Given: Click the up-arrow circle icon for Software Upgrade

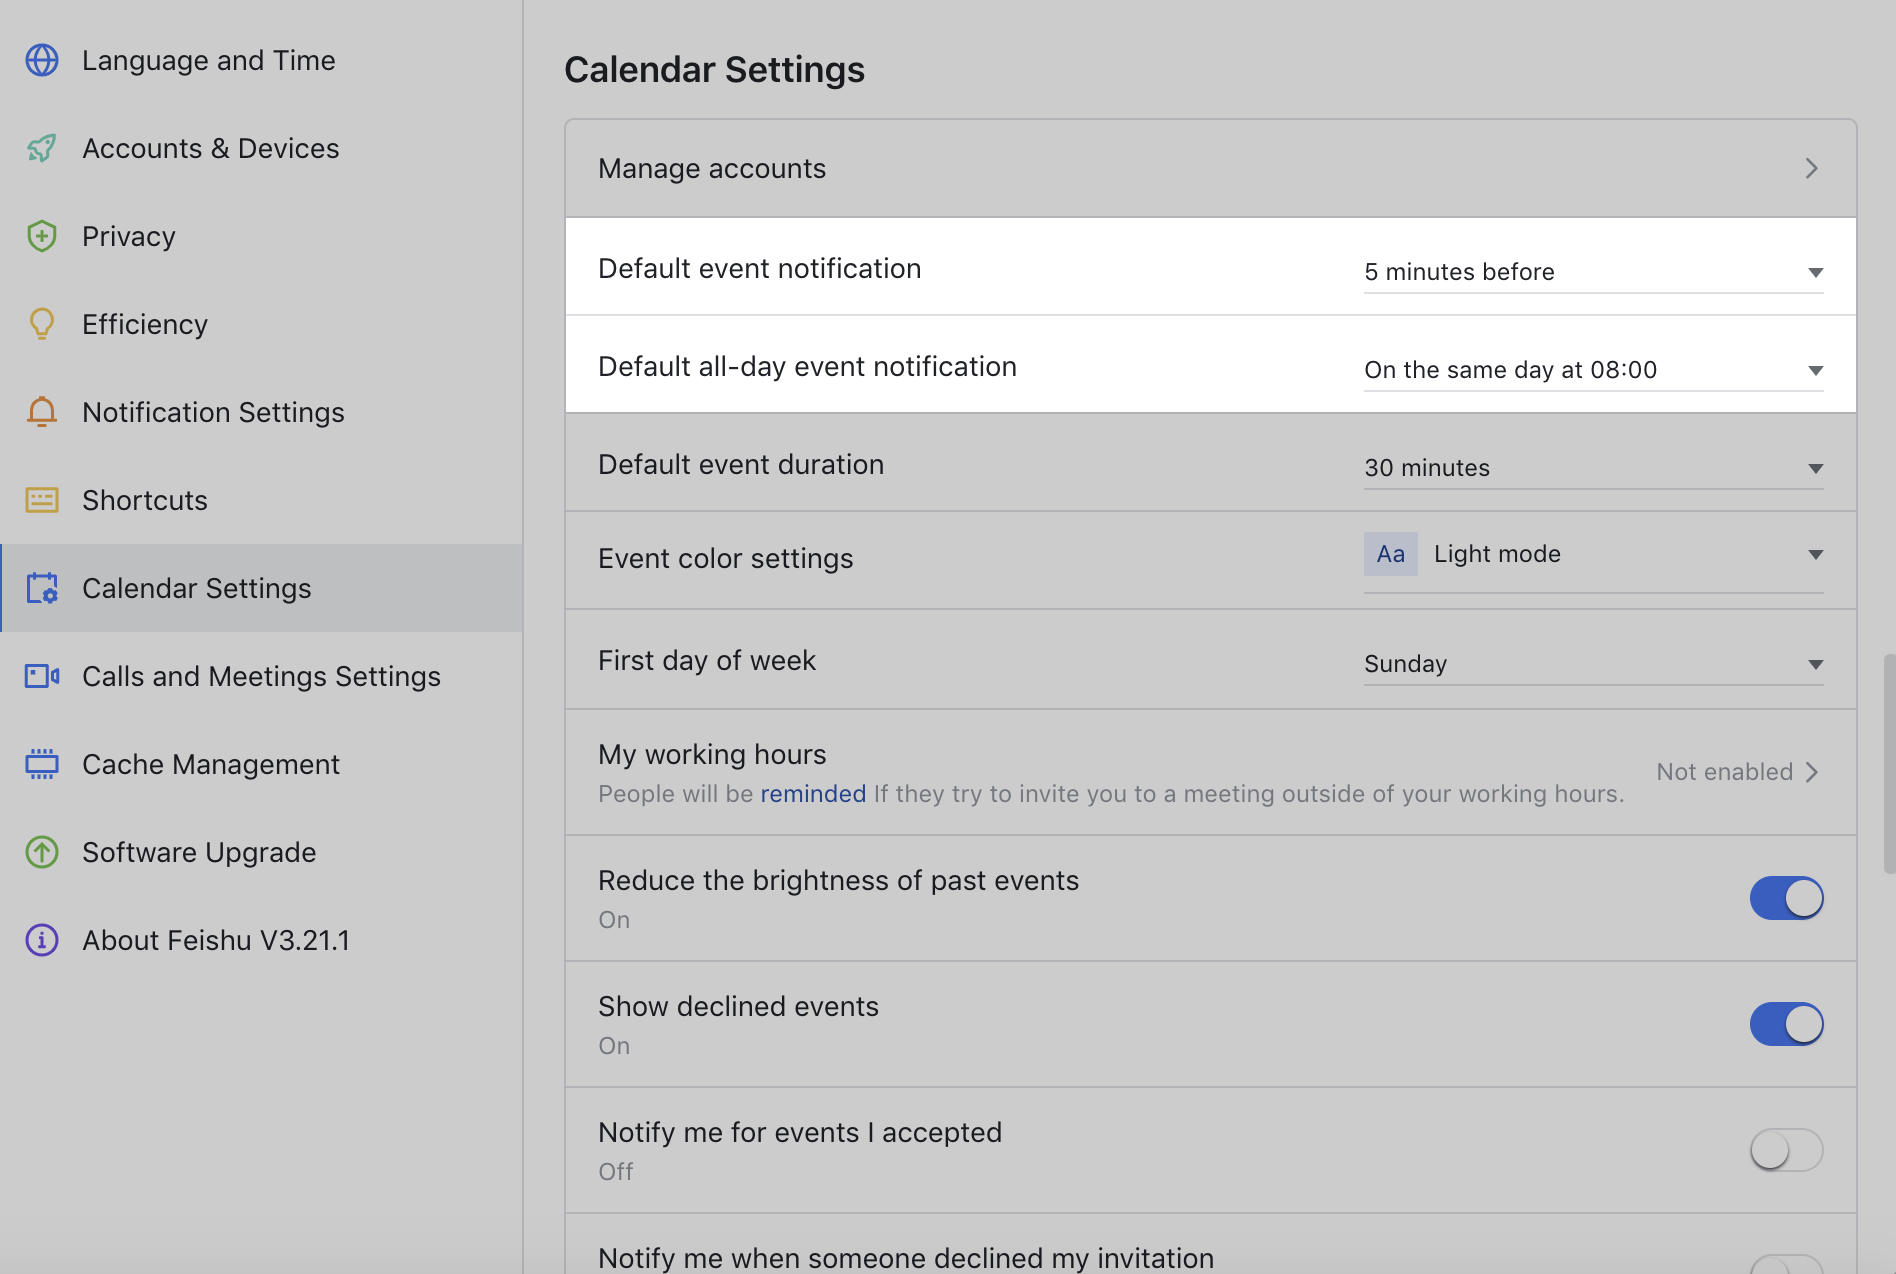Looking at the screenshot, I should (x=41, y=852).
